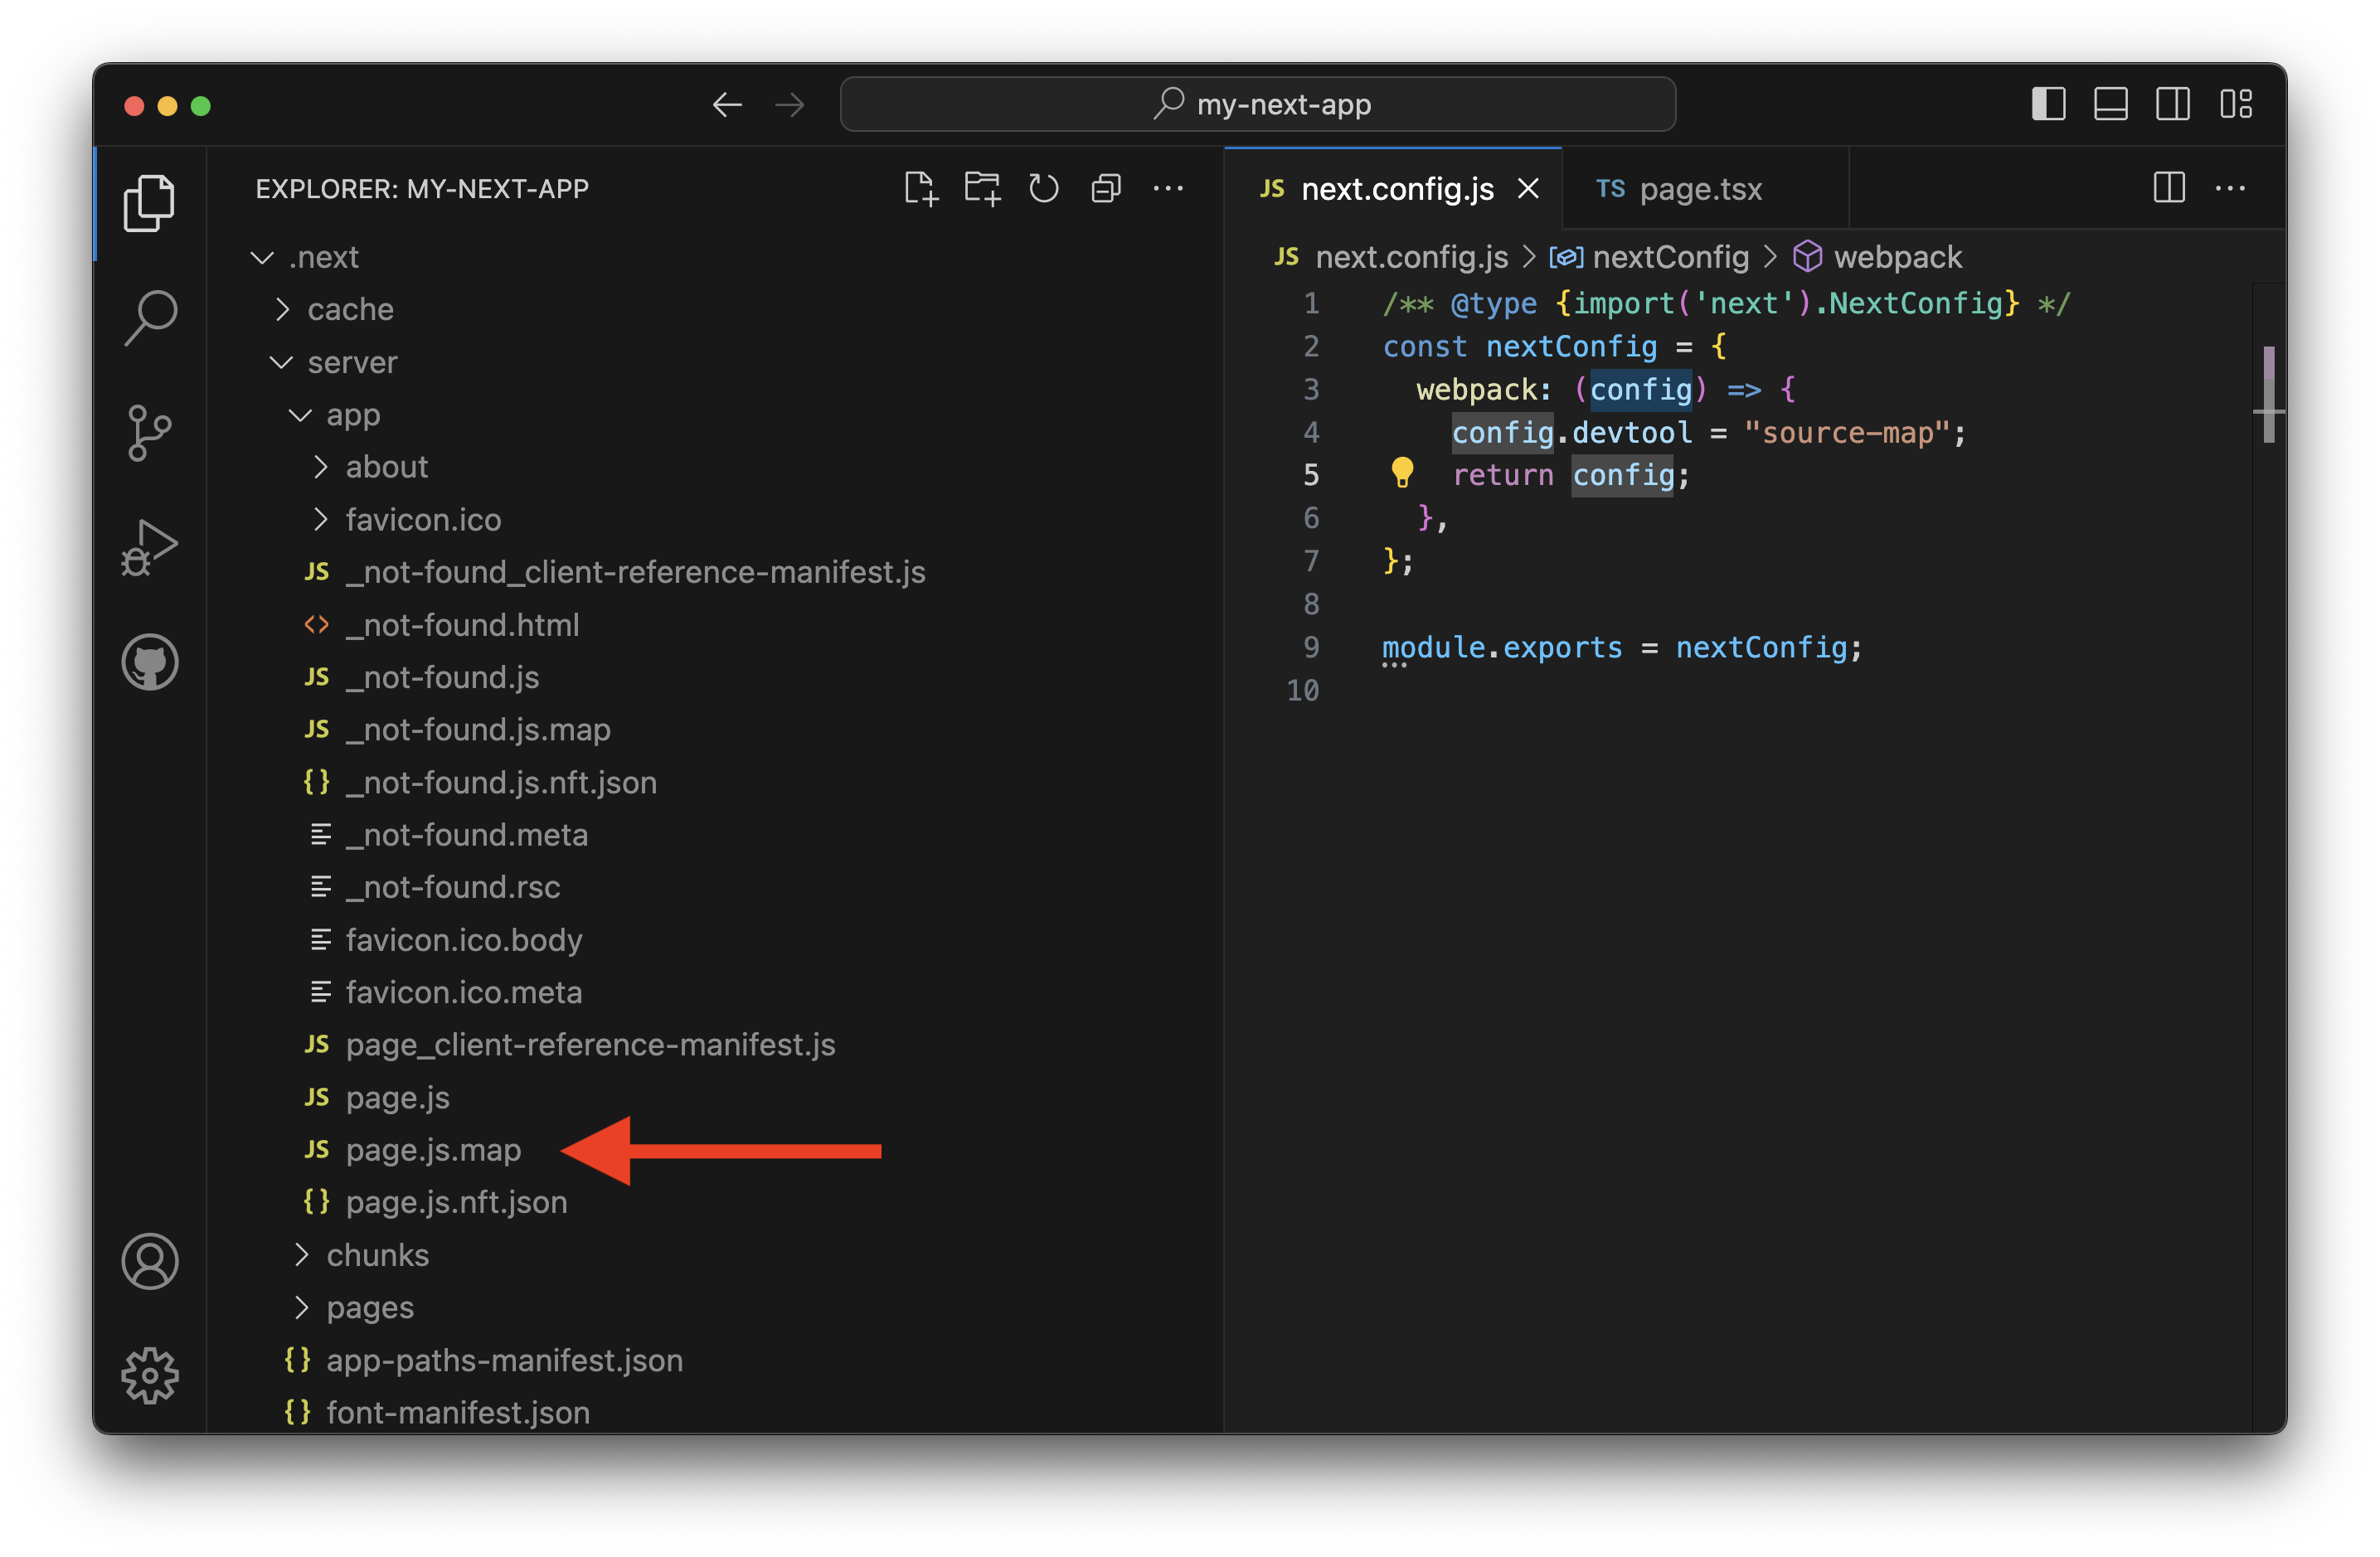Toggle the primary sidebar visibility
Viewport: 2380px width, 1557px height.
pos(2048,104)
